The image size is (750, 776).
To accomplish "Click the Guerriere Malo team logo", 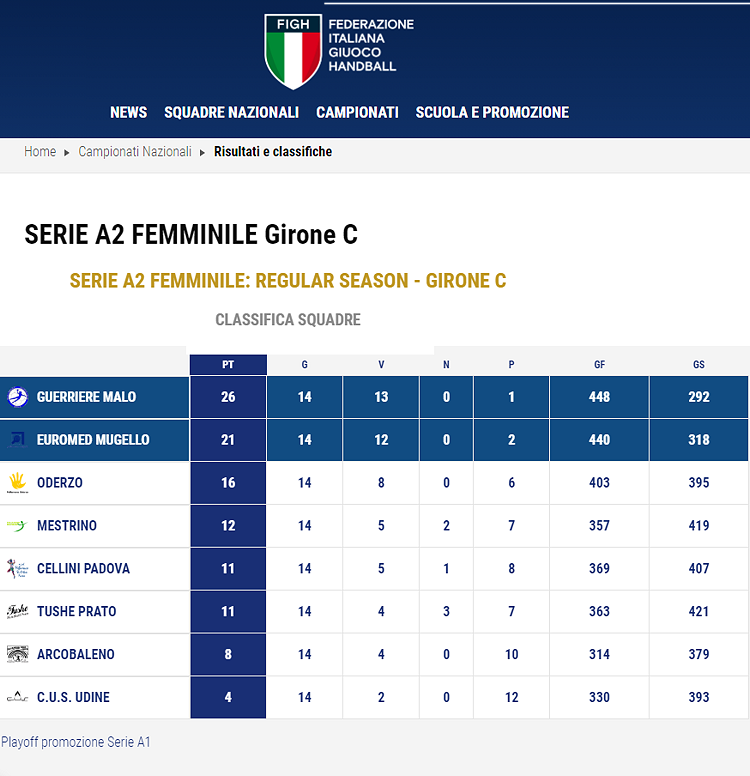I will 18,397.
